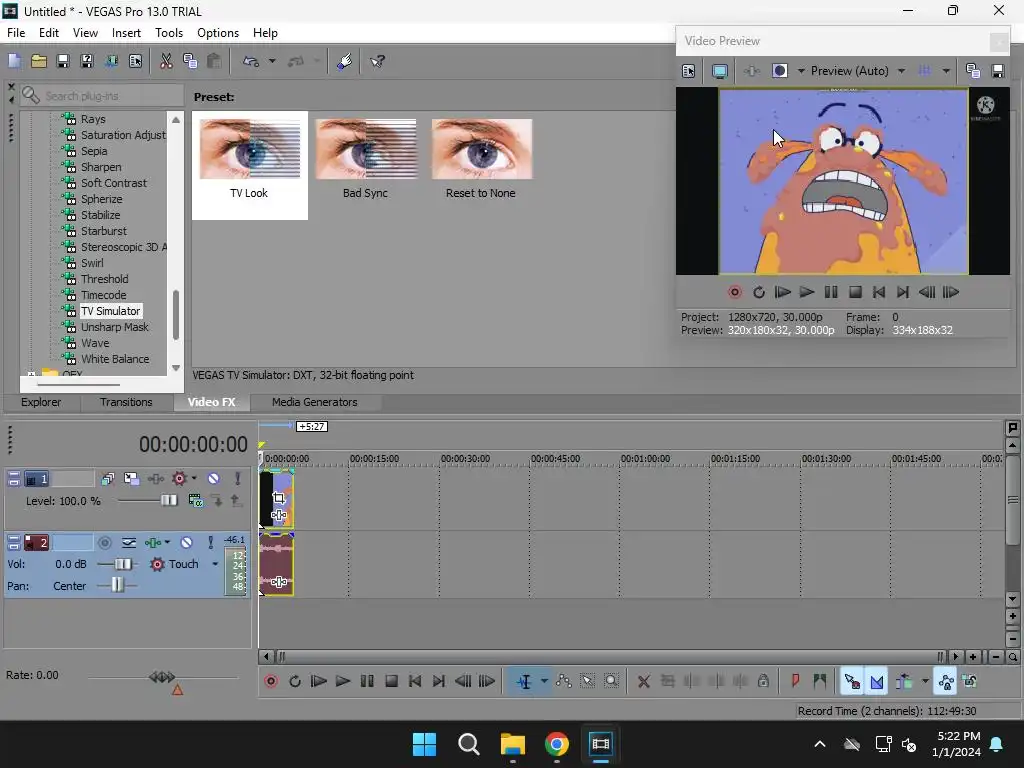The image size is (1024, 768).
Task: Click Lock Event padlock icon
Action: coord(763,681)
